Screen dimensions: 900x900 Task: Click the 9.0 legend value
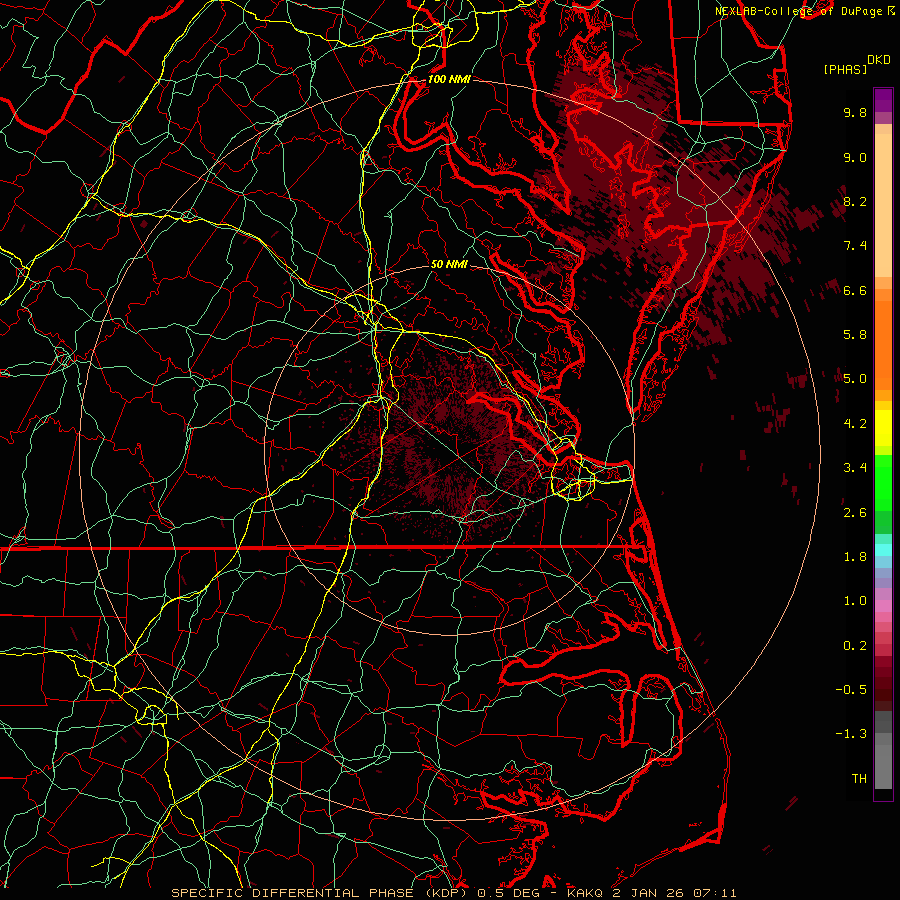point(855,157)
